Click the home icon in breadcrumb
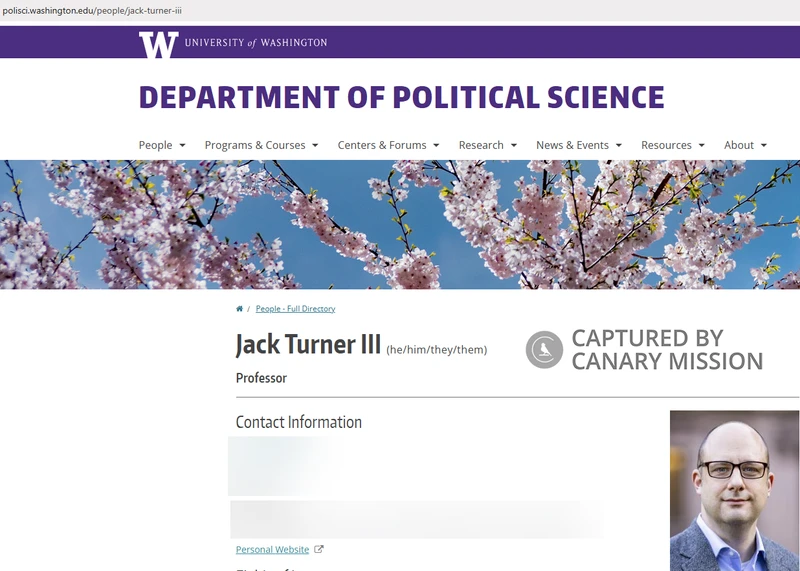 tap(240, 309)
